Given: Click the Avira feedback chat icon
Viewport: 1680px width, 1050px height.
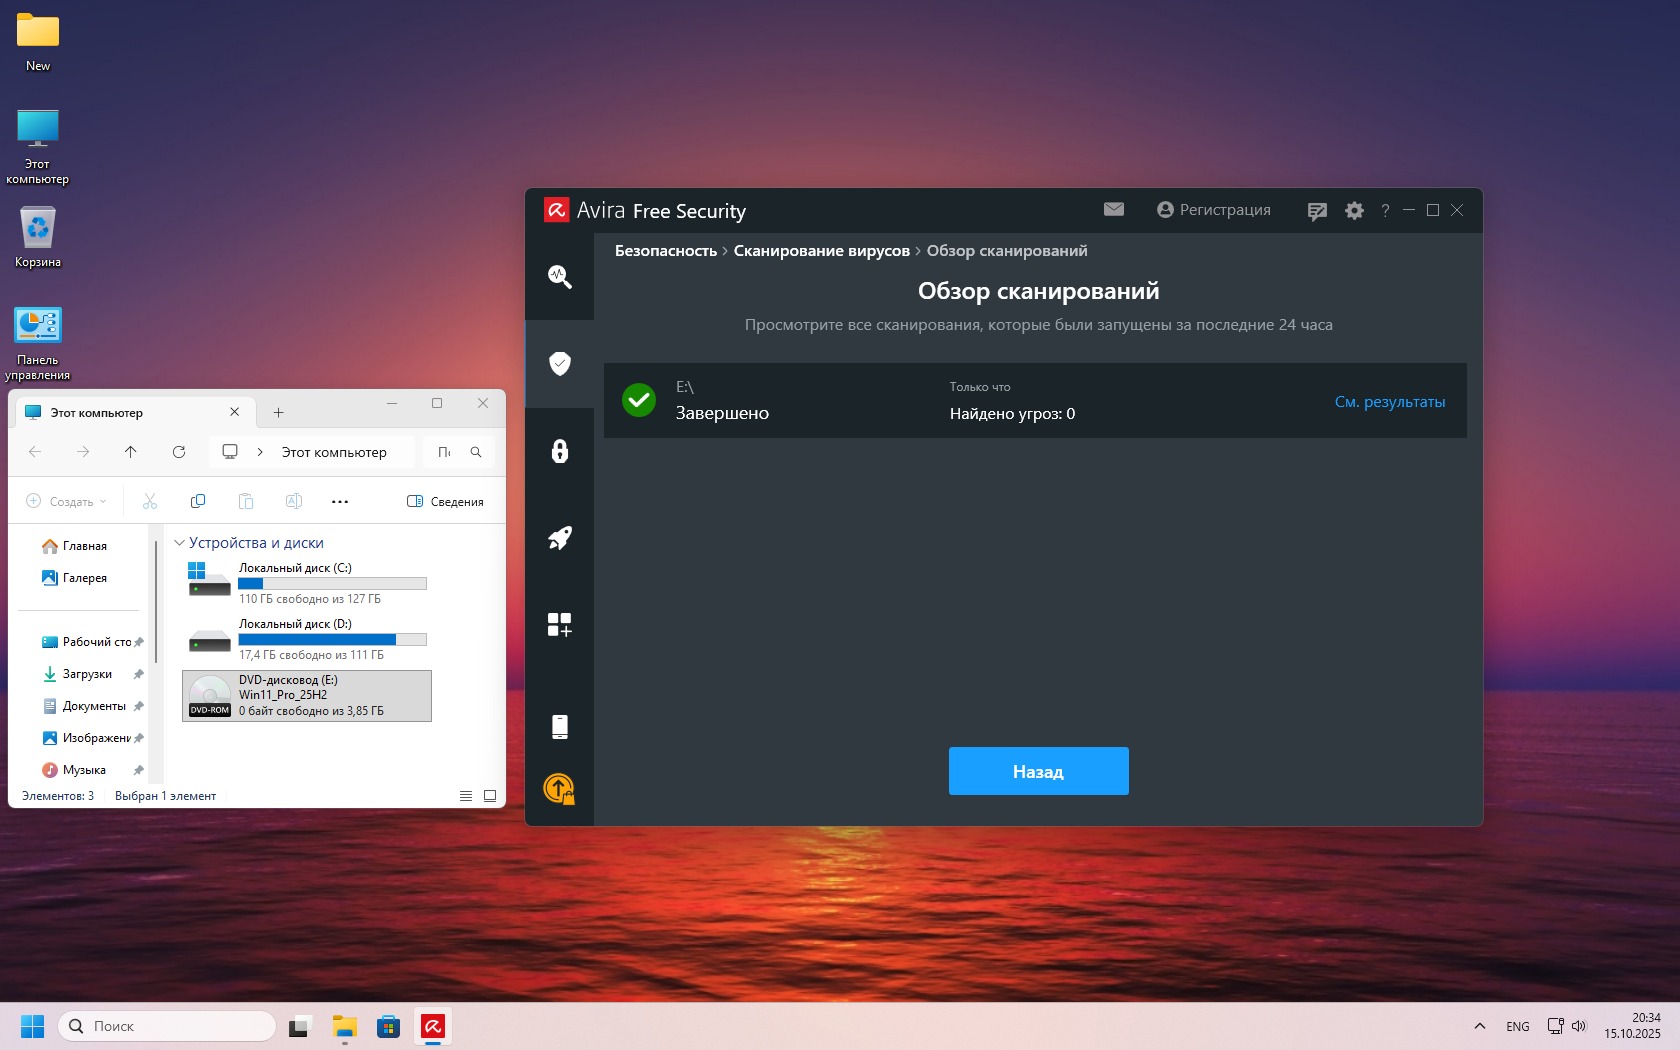Looking at the screenshot, I should pyautogui.click(x=1317, y=210).
